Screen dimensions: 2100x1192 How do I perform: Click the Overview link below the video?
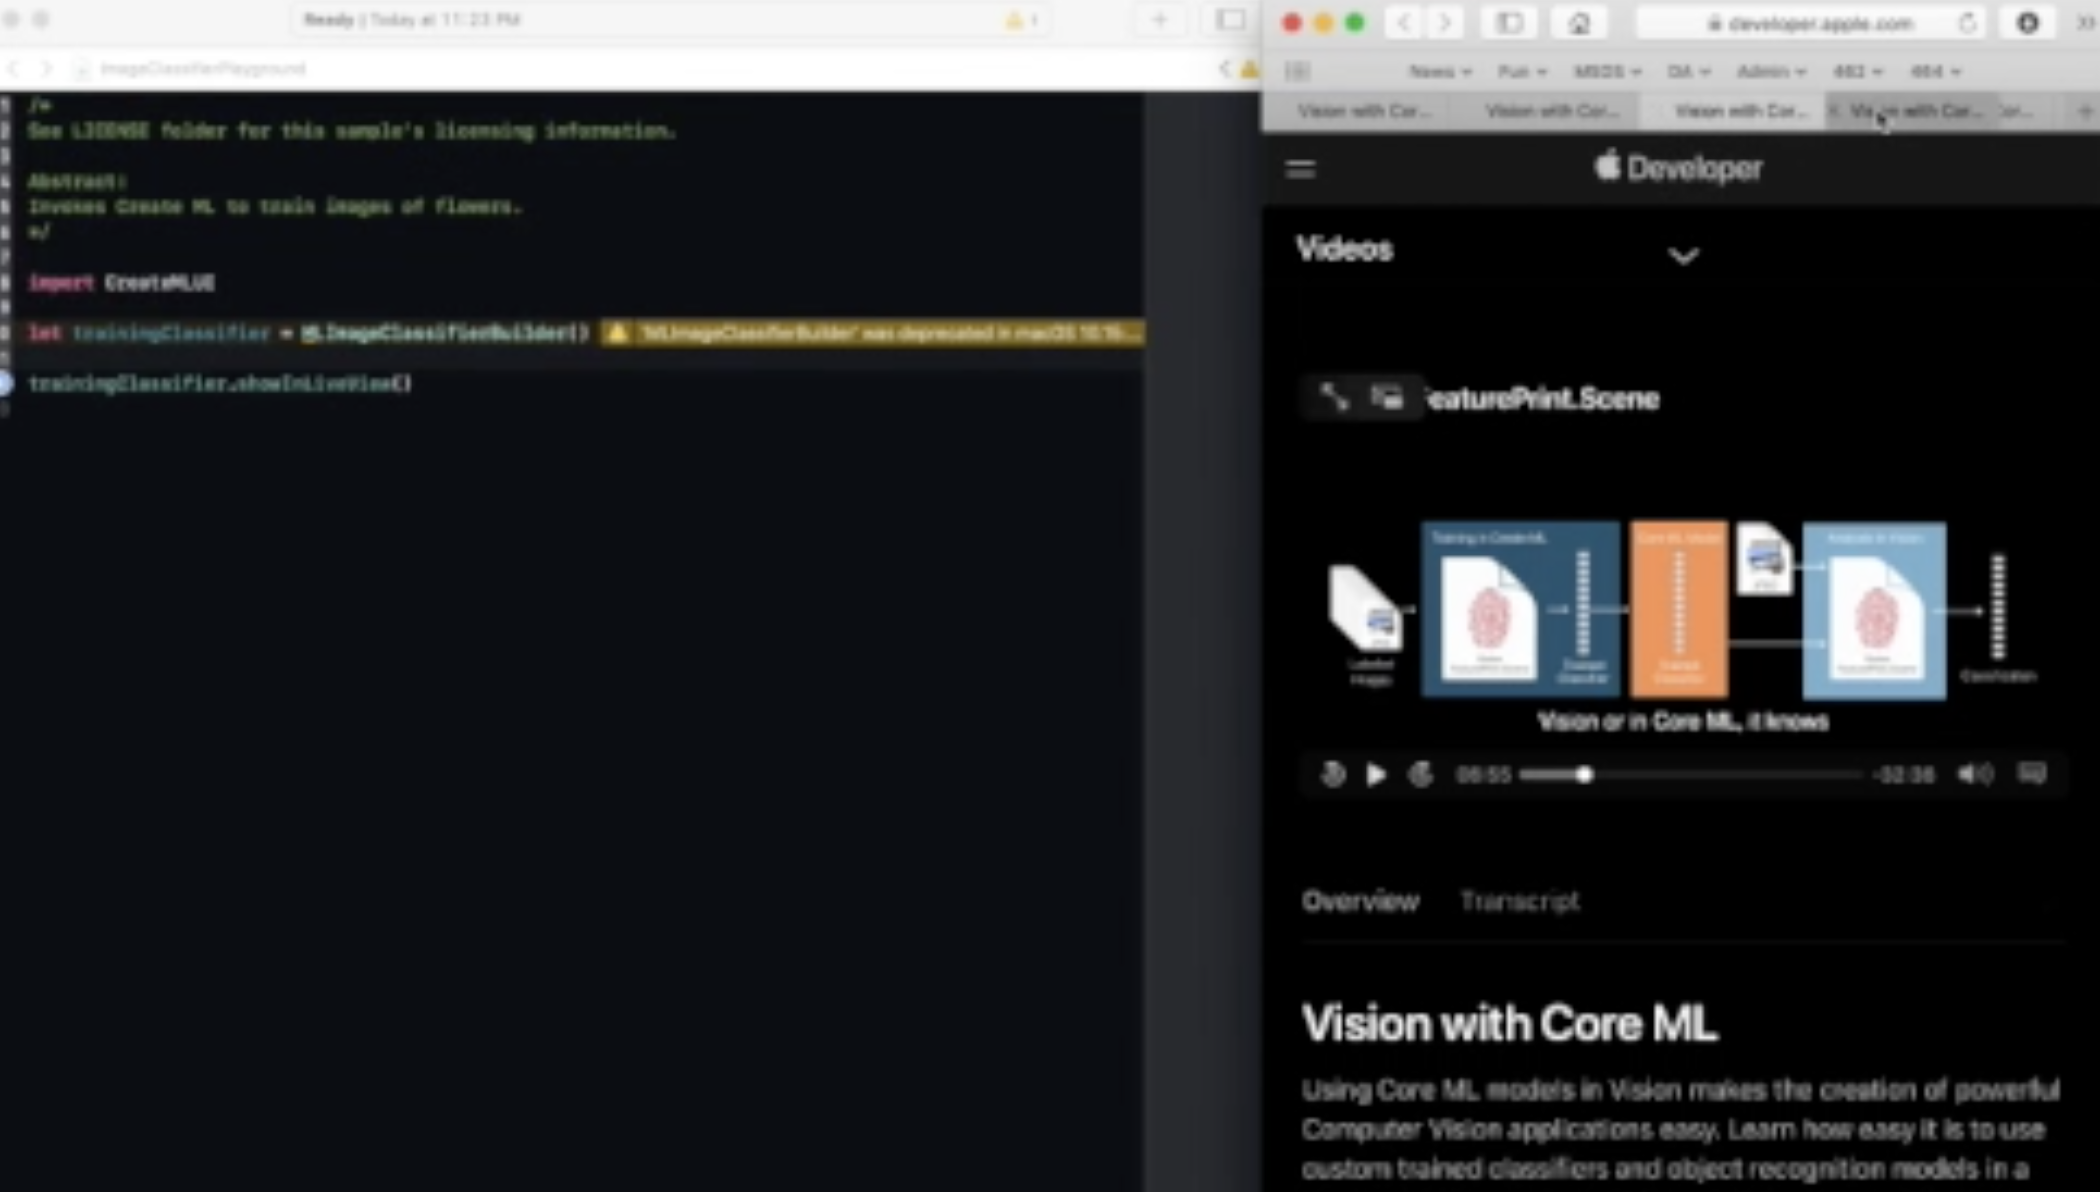point(1360,900)
